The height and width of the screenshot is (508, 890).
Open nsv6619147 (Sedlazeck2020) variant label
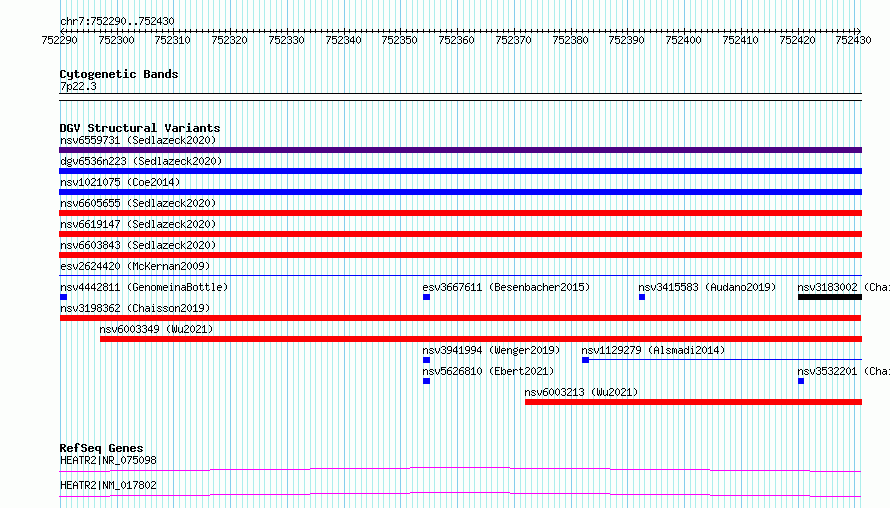[x=138, y=224]
